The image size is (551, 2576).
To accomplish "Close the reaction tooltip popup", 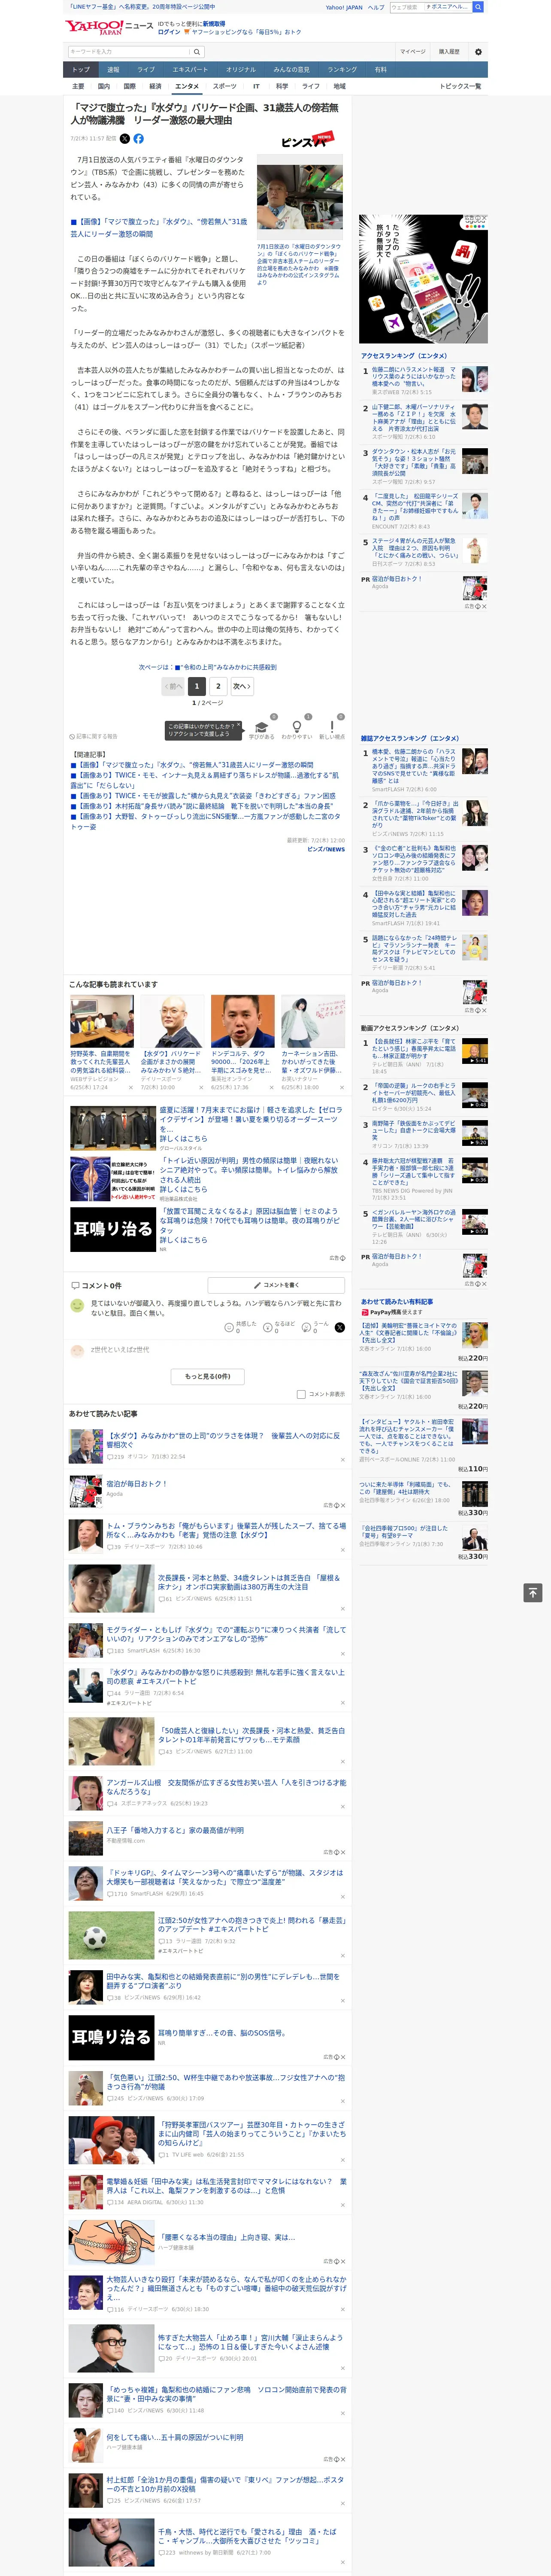I will click(x=238, y=726).
